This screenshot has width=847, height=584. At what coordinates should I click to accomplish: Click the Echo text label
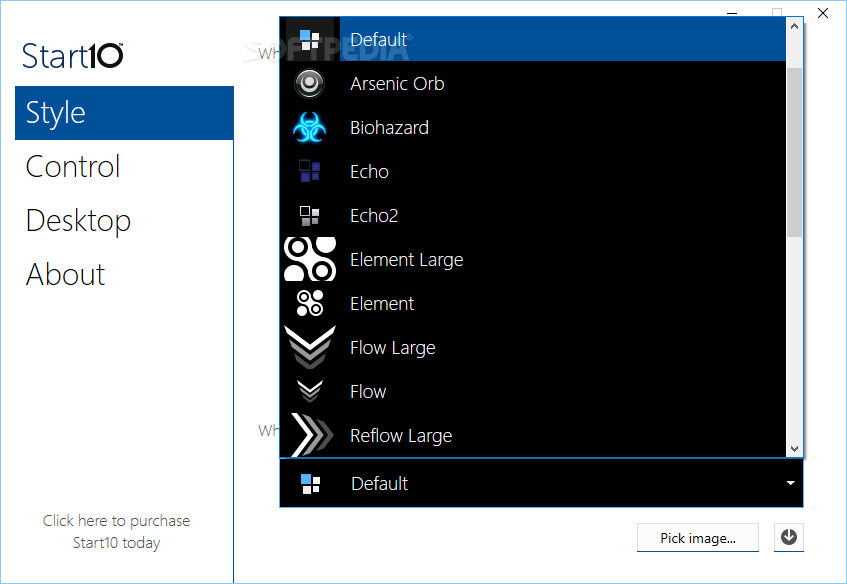pyautogui.click(x=369, y=171)
